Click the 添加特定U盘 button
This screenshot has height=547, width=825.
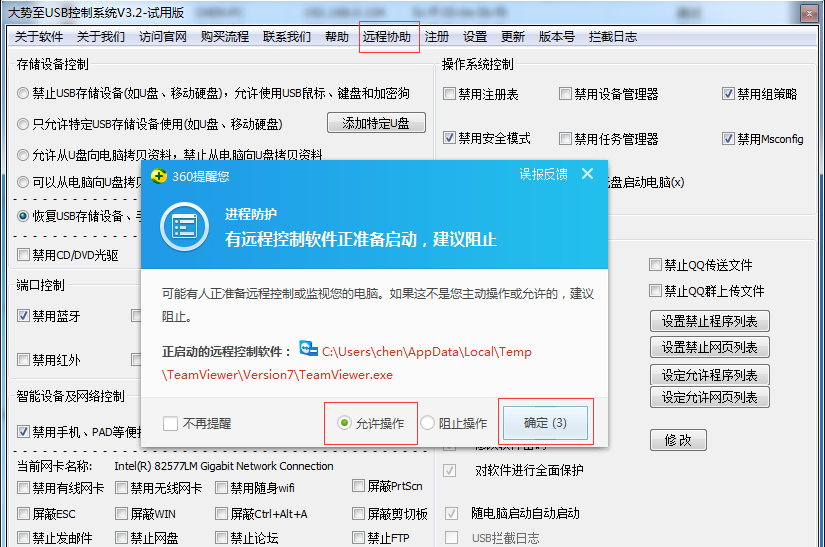(x=376, y=123)
